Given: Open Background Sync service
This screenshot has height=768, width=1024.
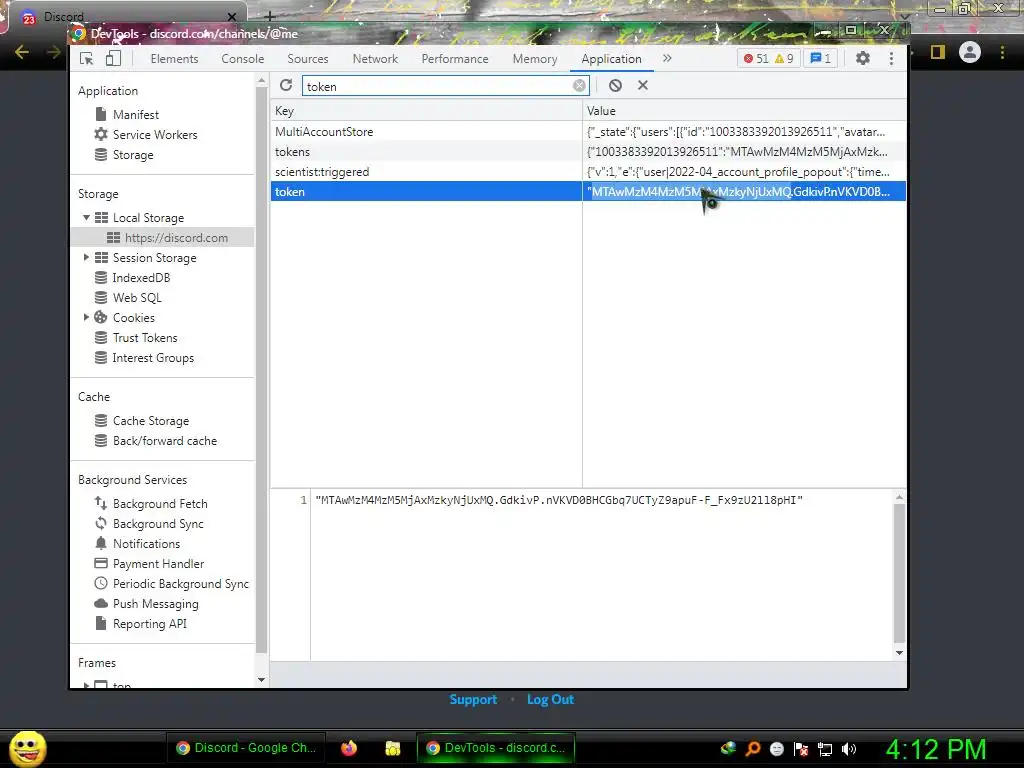Looking at the screenshot, I should pyautogui.click(x=158, y=524).
